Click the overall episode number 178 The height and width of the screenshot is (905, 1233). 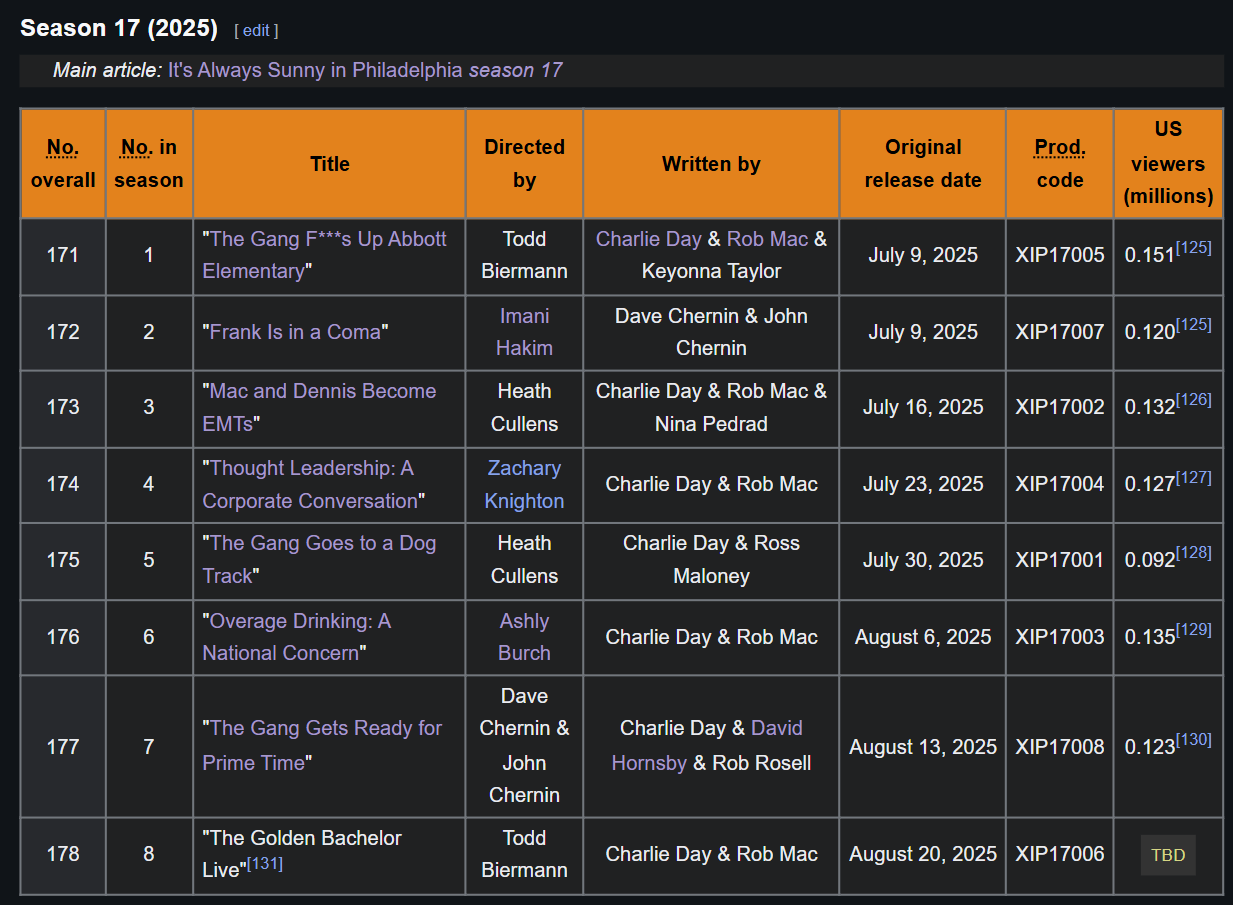63,854
